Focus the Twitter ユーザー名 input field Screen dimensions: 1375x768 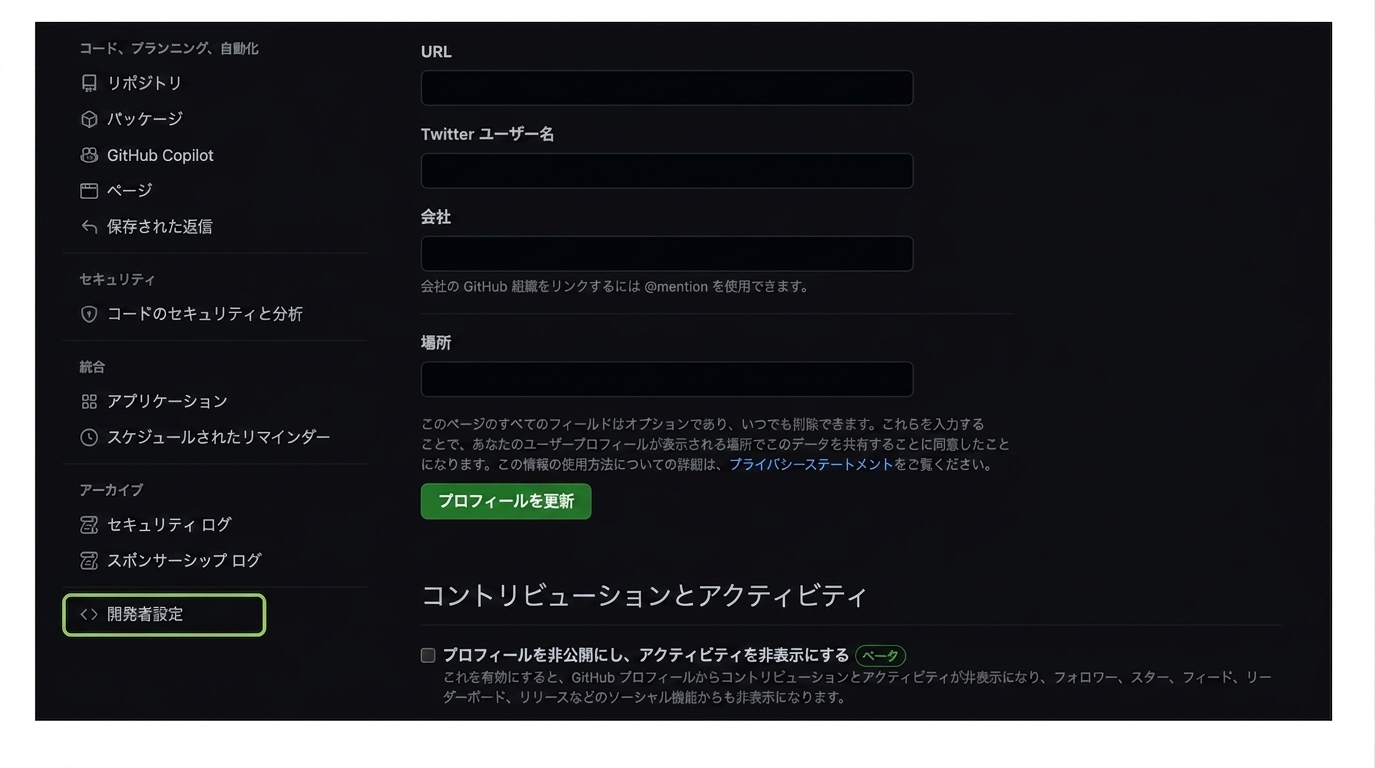[667, 171]
